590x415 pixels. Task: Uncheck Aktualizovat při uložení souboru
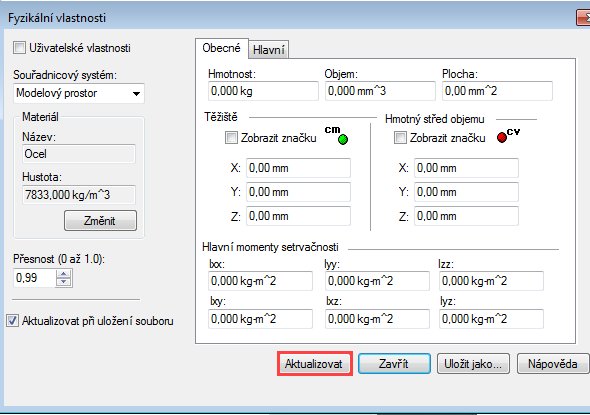coord(12,321)
